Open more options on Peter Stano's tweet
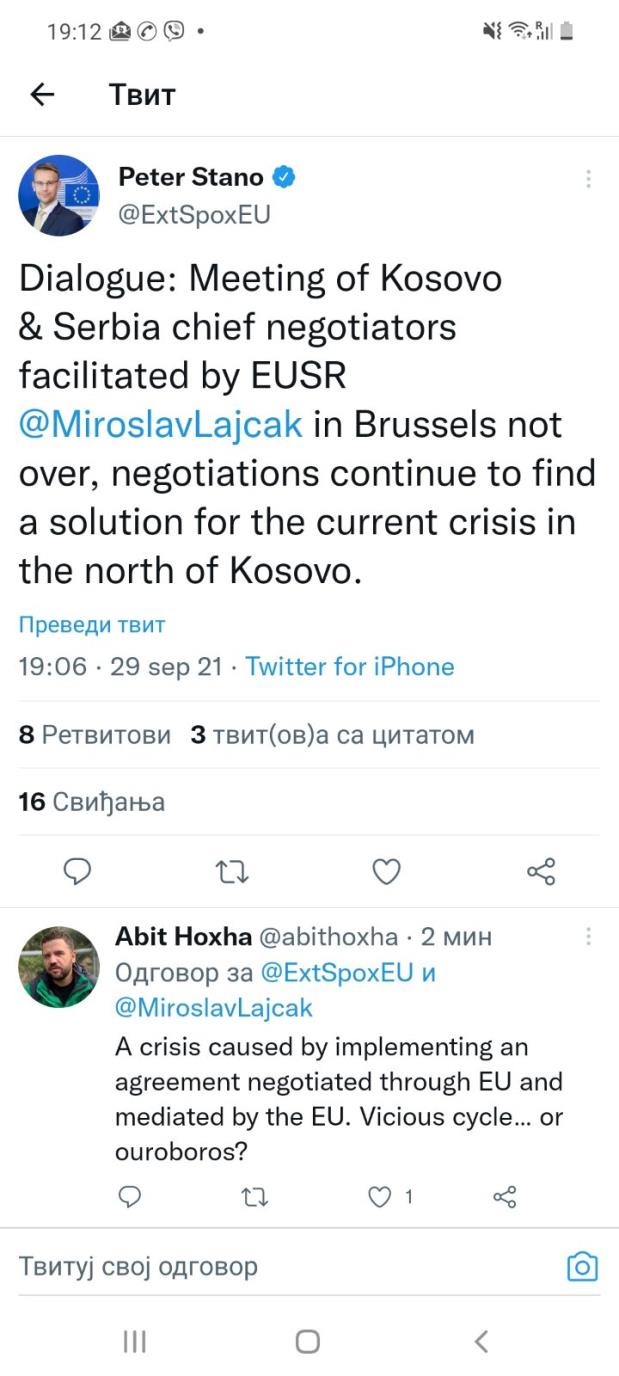This screenshot has width=619, height=1376. [x=588, y=179]
